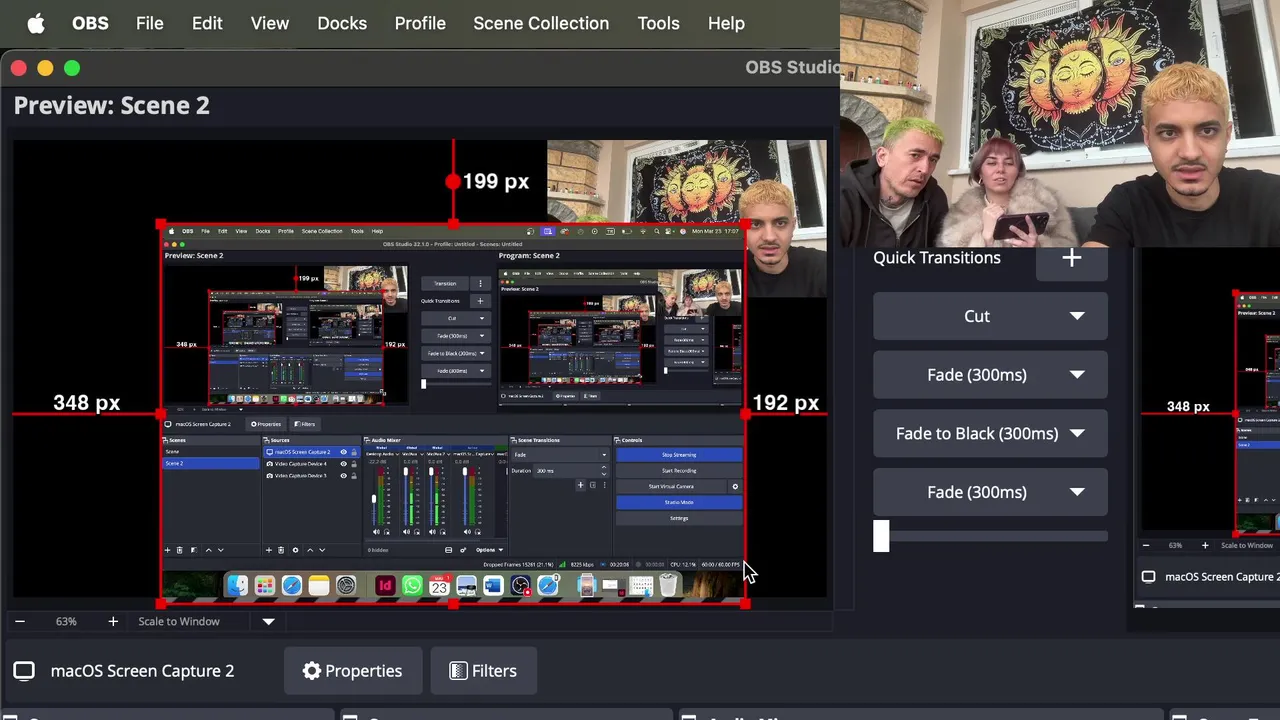Click the Quick Transitions heading
1280x720 pixels.
pos(937,258)
